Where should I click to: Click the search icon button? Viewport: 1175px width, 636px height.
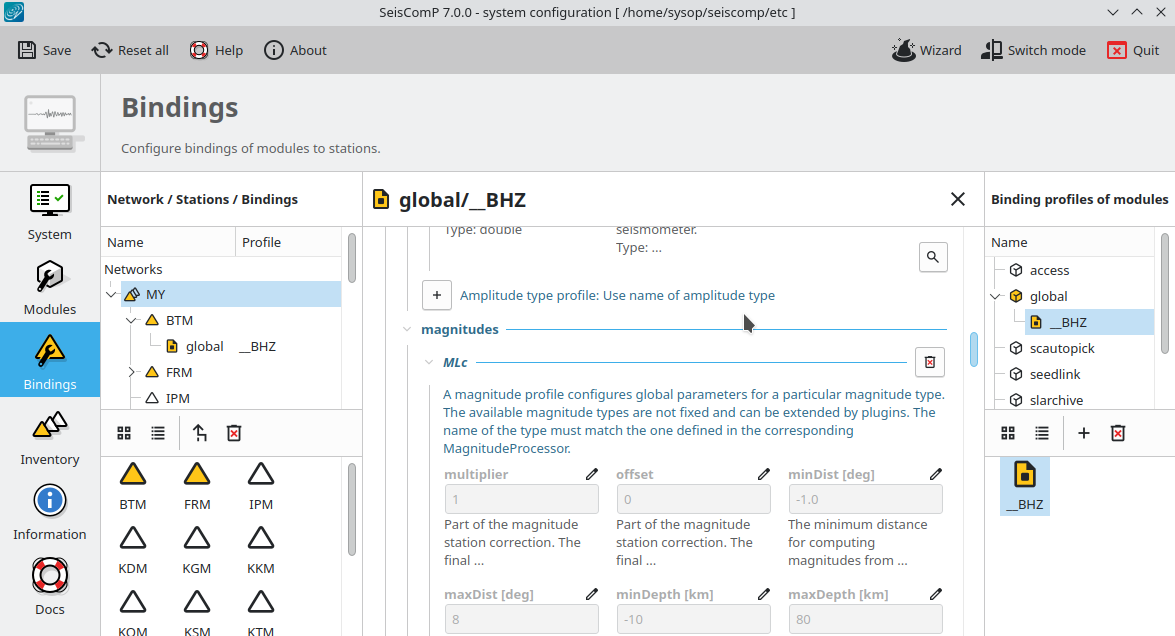point(933,257)
